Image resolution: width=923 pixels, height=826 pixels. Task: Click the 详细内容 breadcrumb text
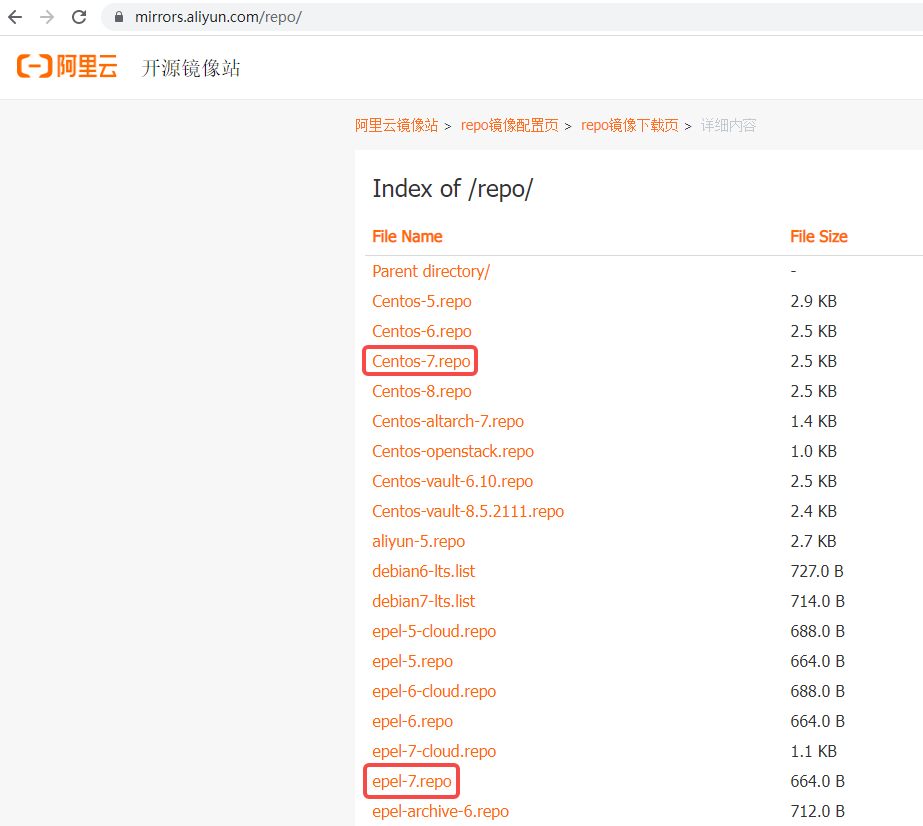[728, 125]
